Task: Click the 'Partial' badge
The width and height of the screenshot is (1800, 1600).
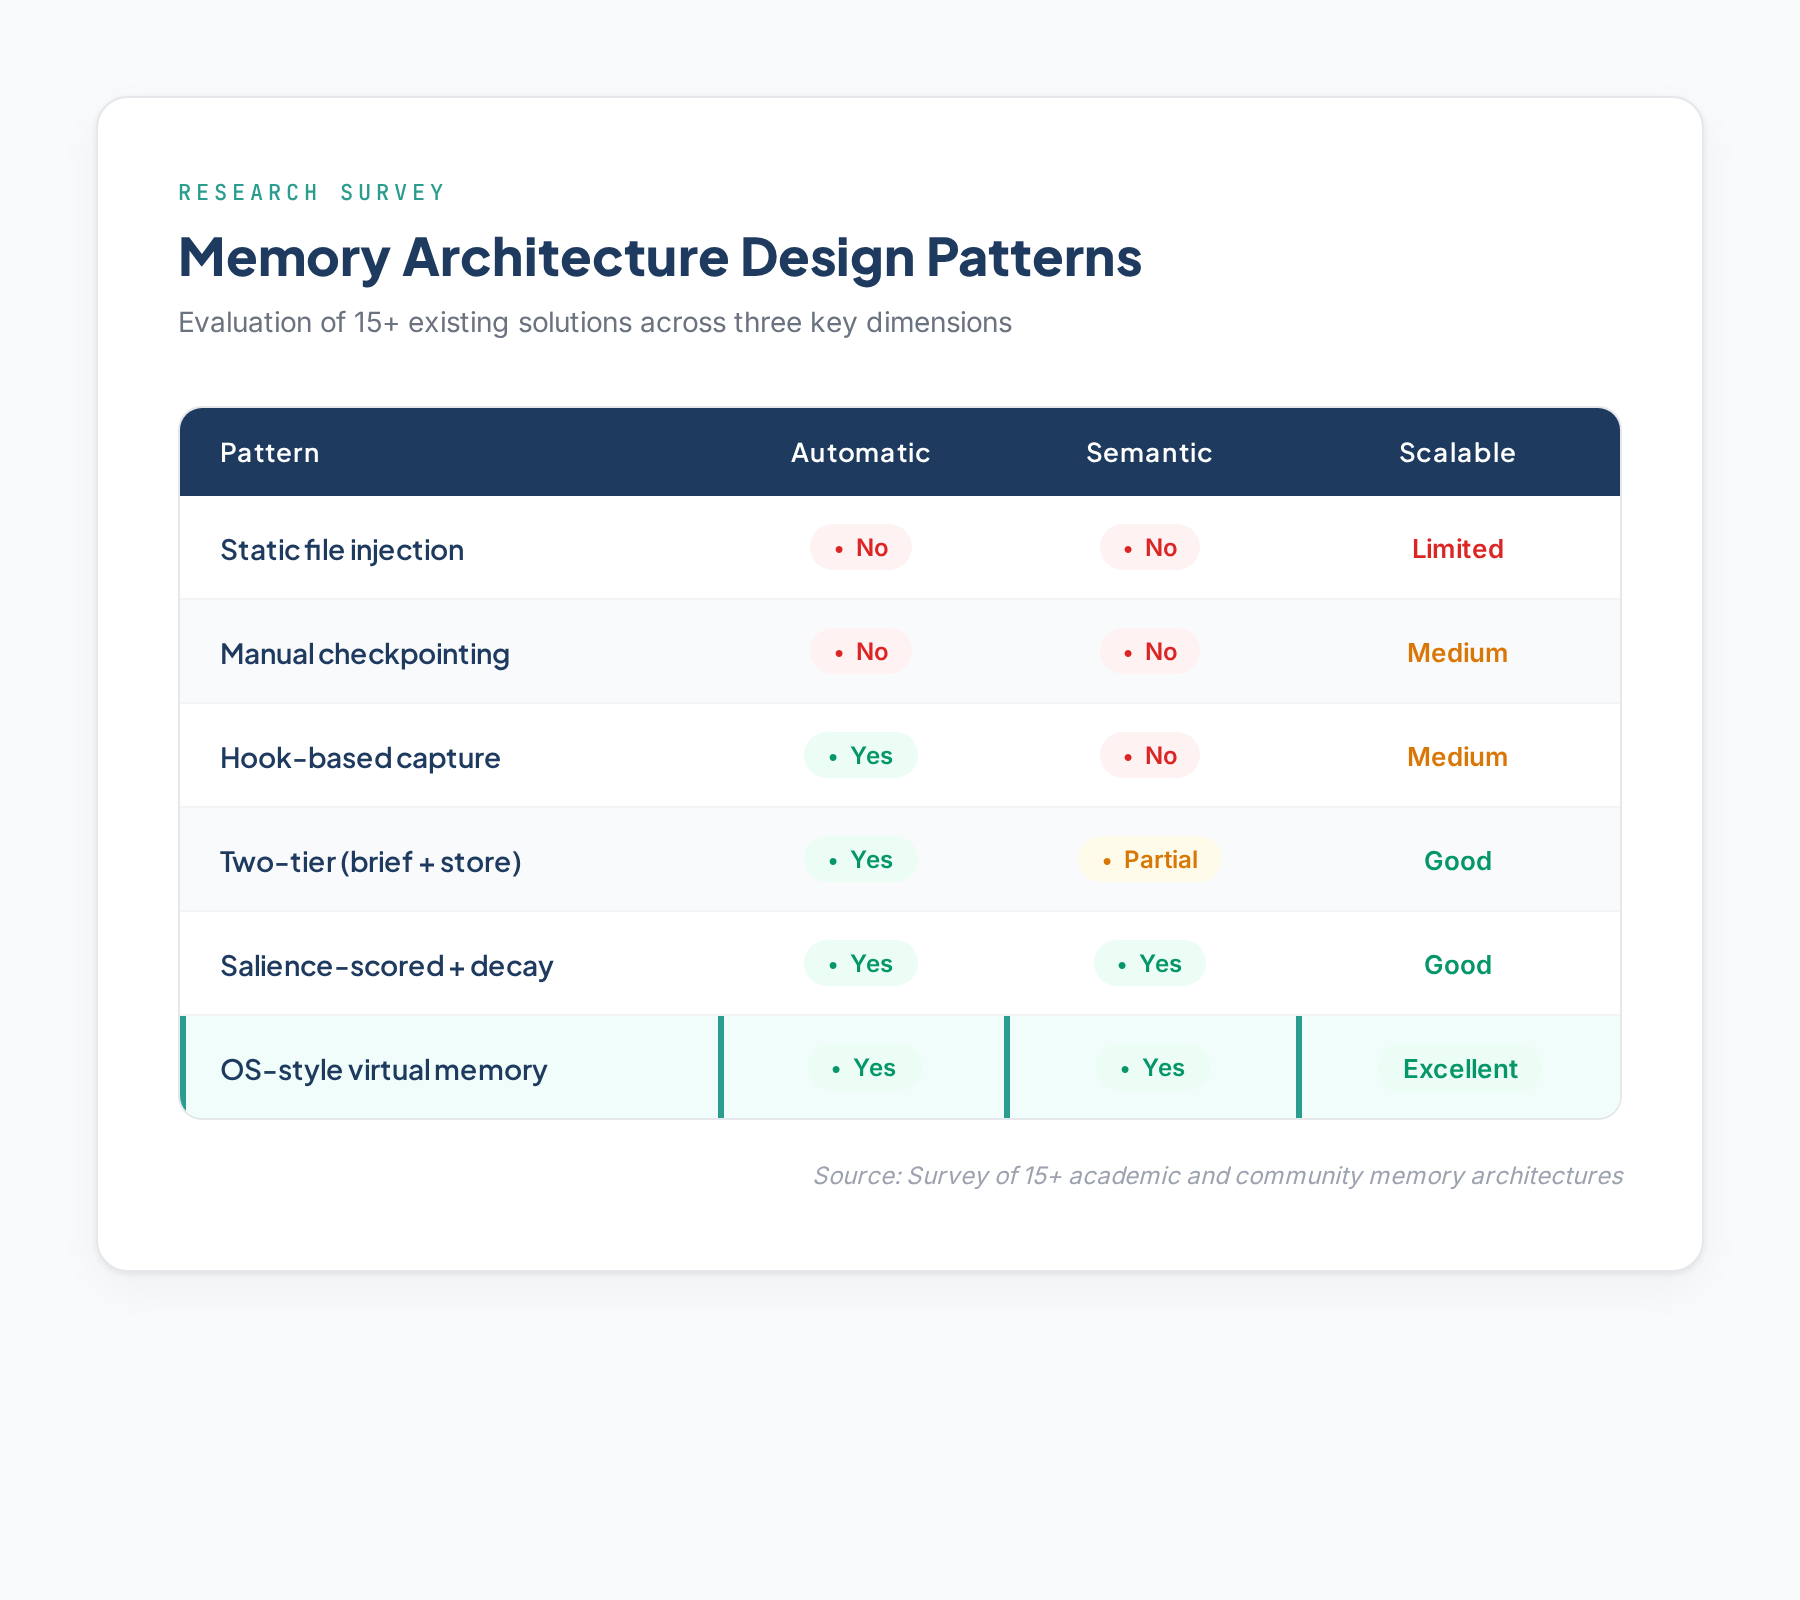Action: [x=1150, y=860]
